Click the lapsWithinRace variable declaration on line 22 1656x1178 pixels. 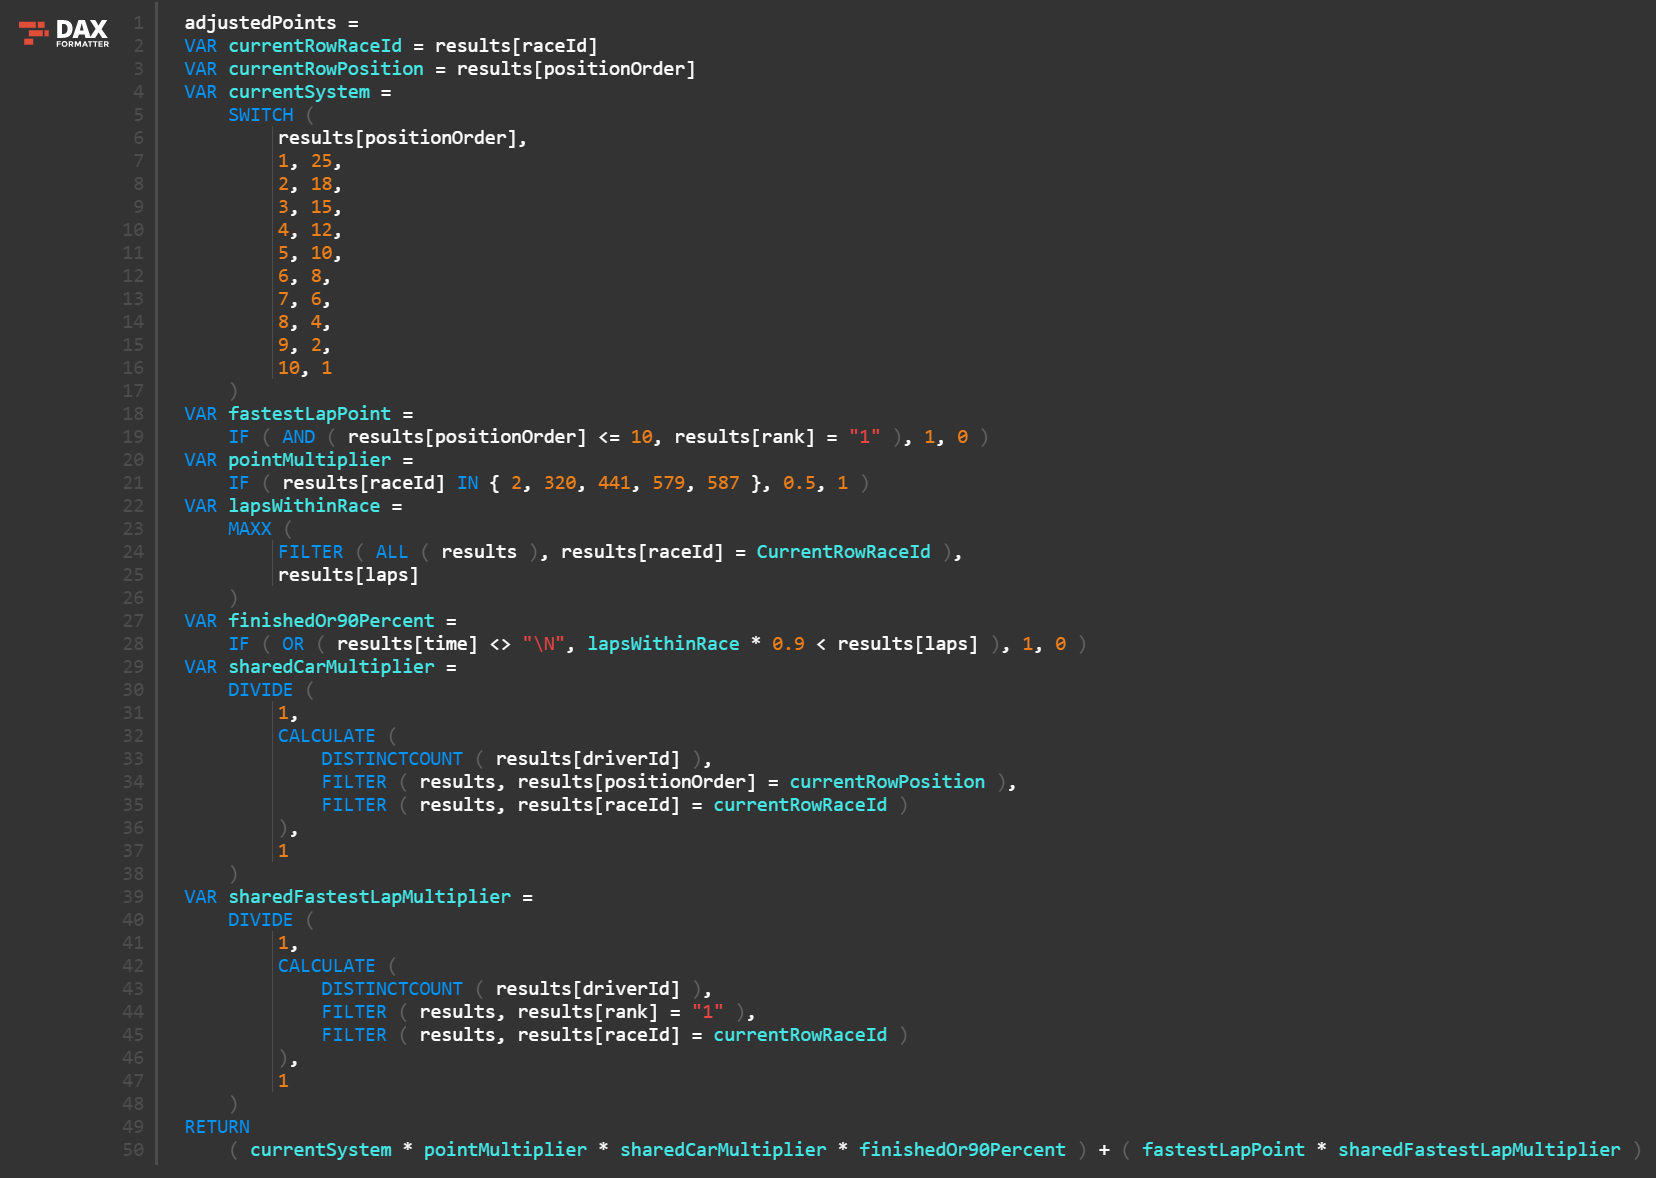click(x=304, y=506)
